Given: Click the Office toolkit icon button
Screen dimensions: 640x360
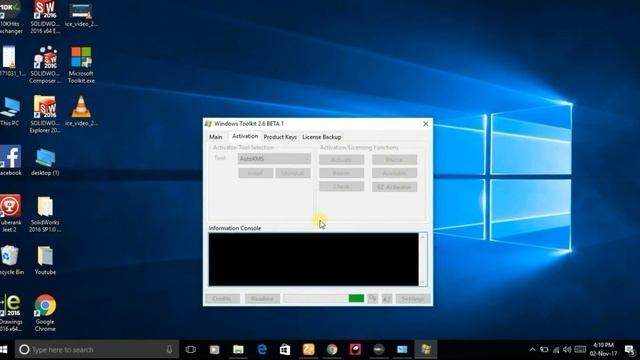Looking at the screenshot, I should (x=373, y=299).
